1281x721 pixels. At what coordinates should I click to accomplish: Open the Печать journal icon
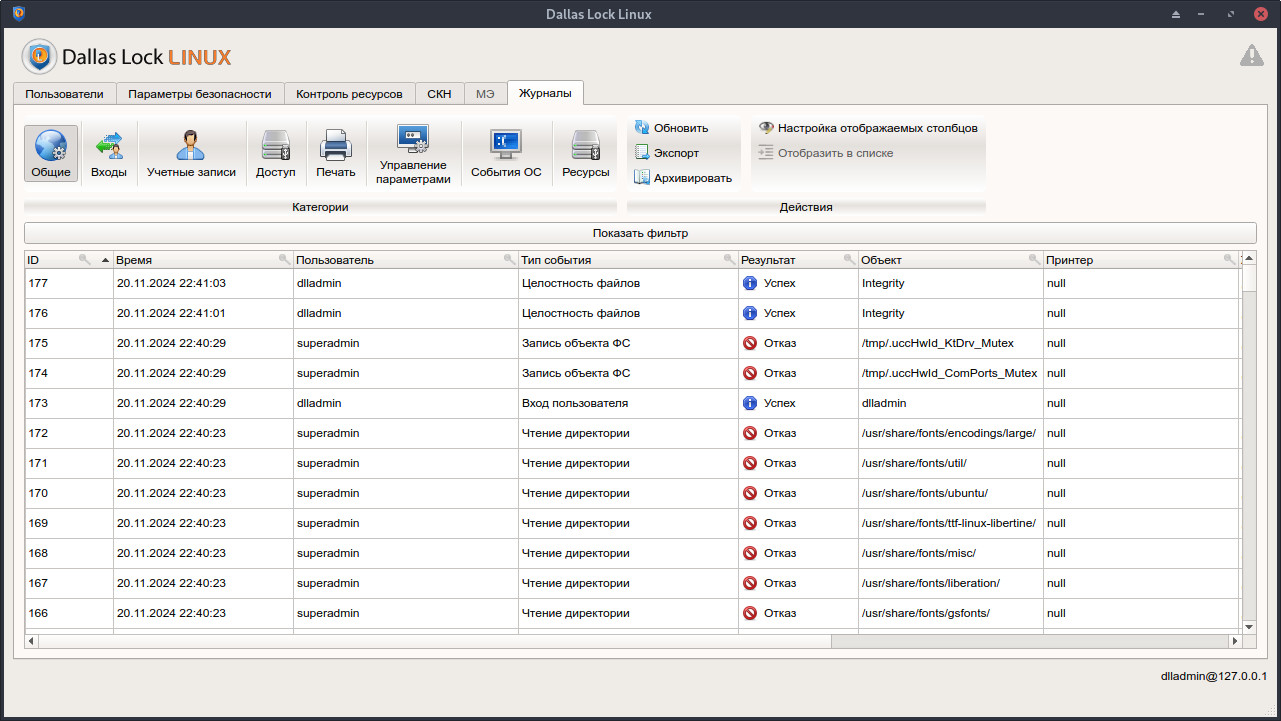tap(335, 152)
